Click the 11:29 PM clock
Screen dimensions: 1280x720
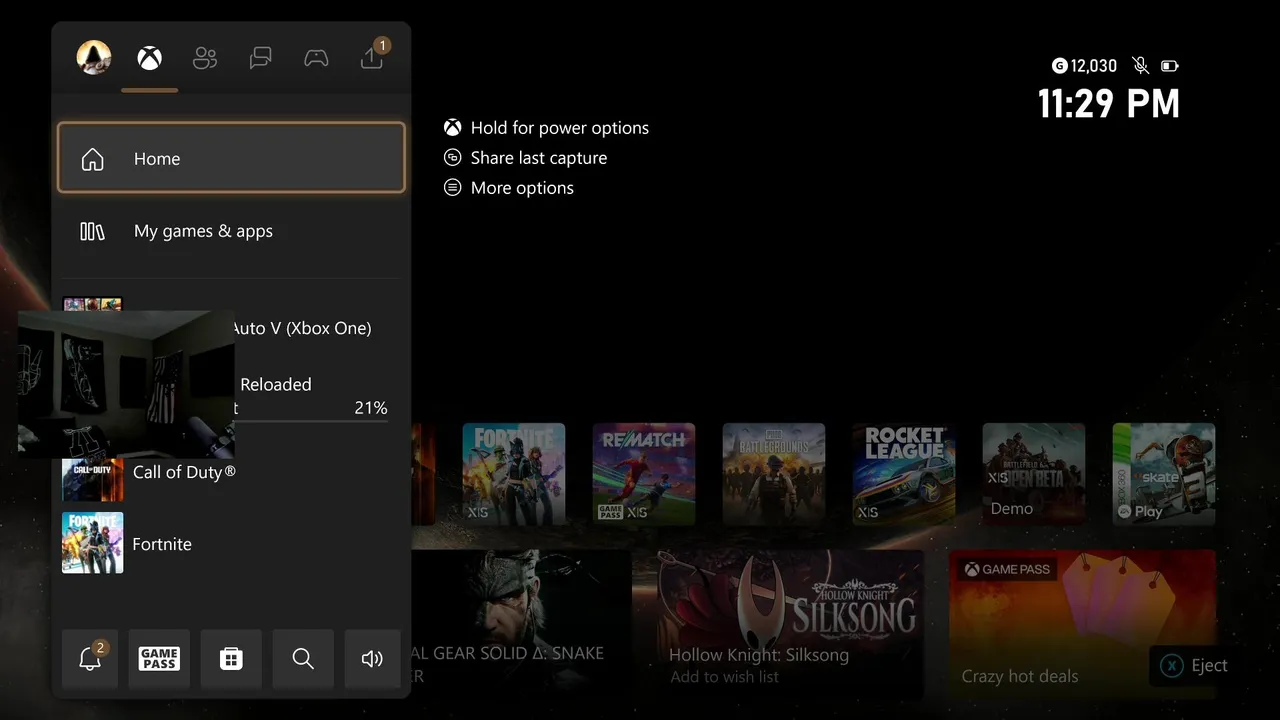[x=1109, y=104]
